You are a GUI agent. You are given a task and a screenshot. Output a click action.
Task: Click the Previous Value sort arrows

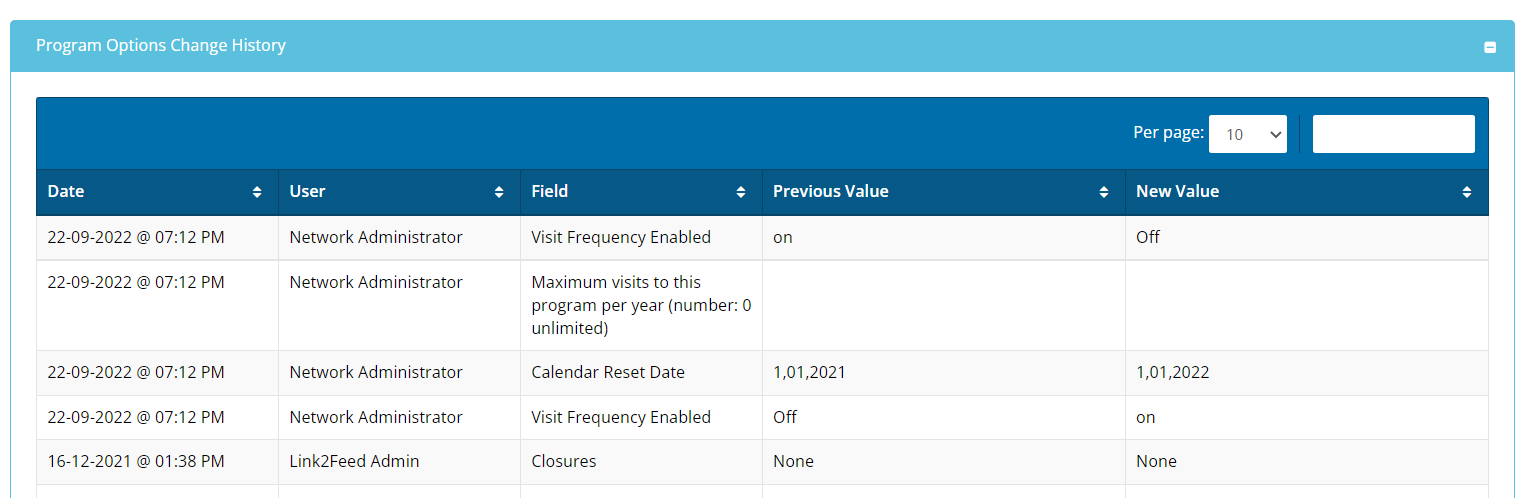pos(1104,192)
